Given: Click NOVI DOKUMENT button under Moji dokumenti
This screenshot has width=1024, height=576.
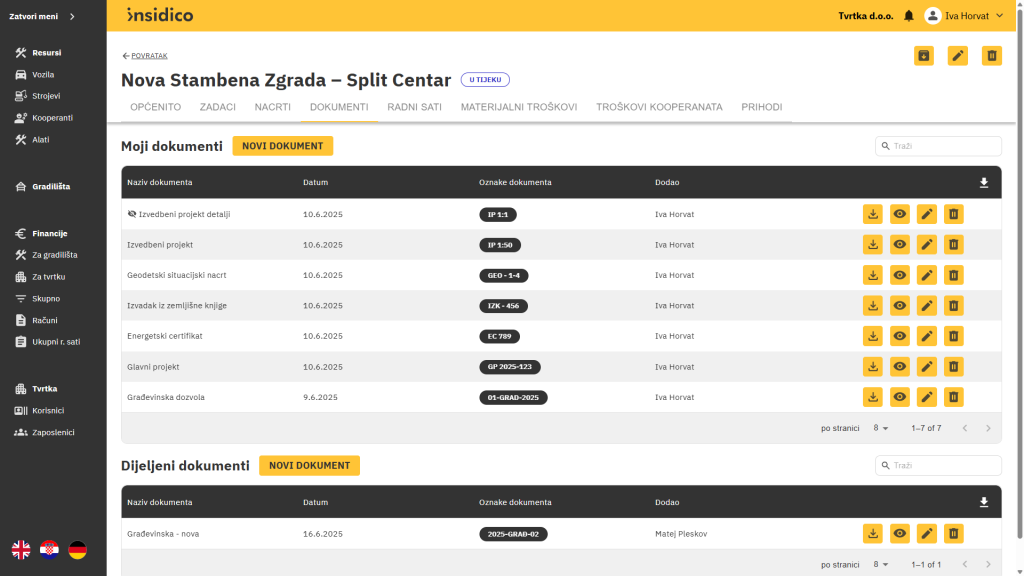Looking at the screenshot, I should pos(282,146).
